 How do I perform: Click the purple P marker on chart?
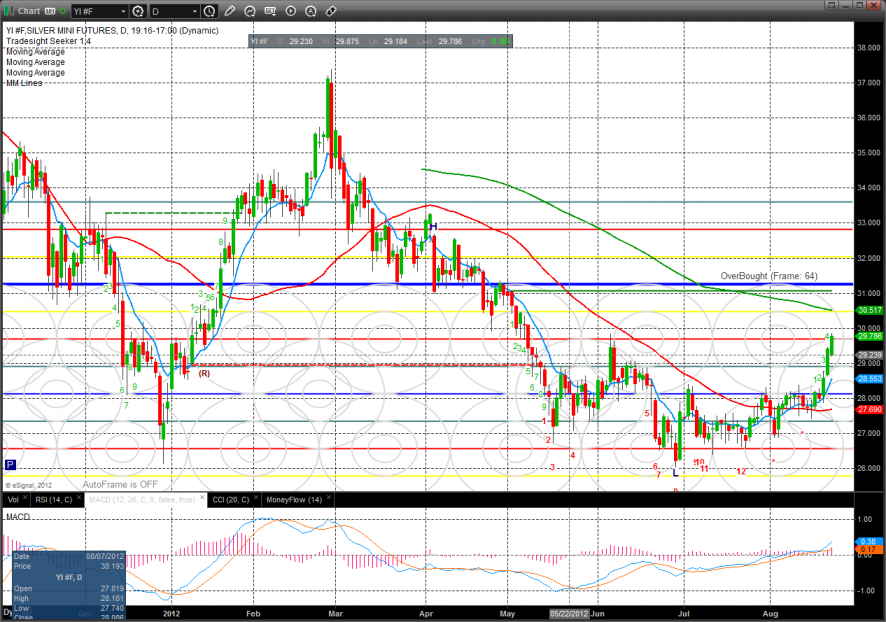tap(10, 464)
